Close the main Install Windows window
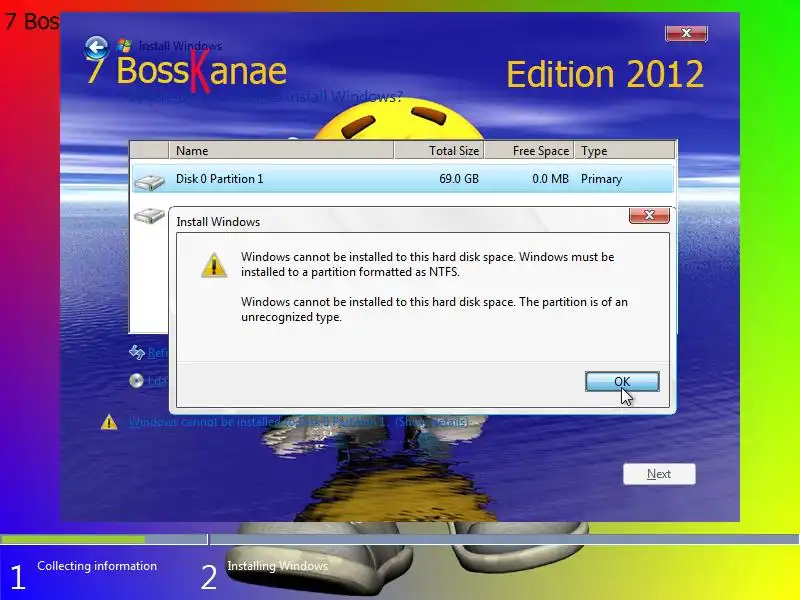This screenshot has height=600, width=800. coord(686,33)
